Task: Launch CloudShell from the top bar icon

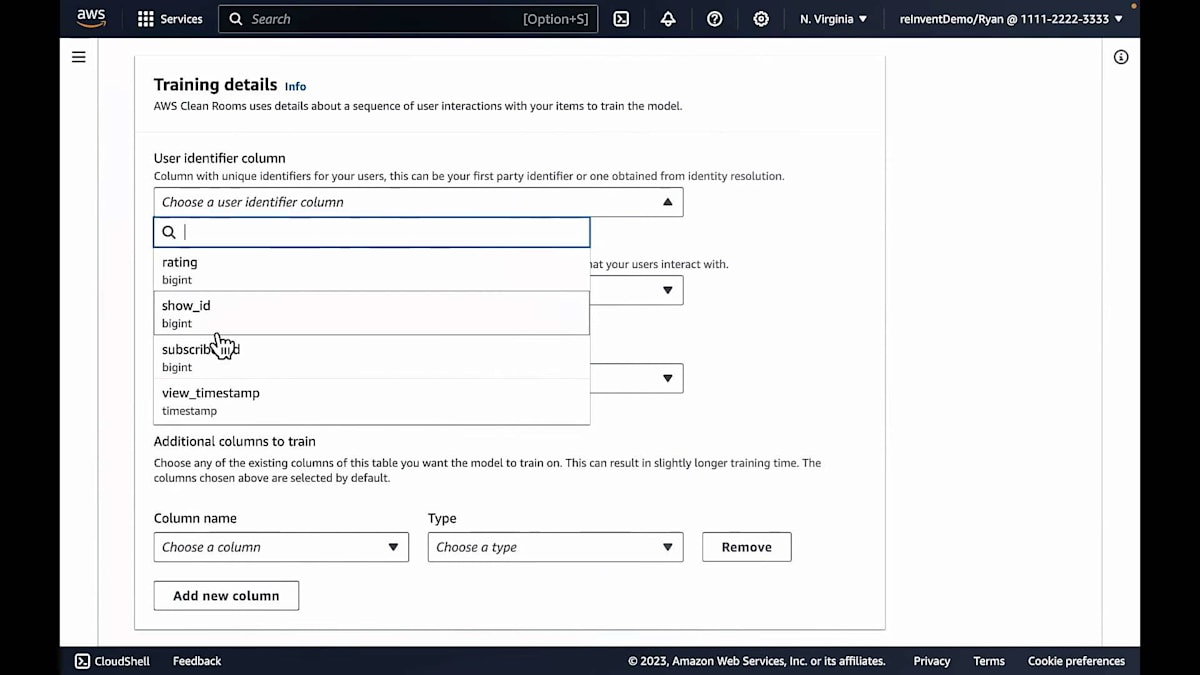Action: [621, 19]
